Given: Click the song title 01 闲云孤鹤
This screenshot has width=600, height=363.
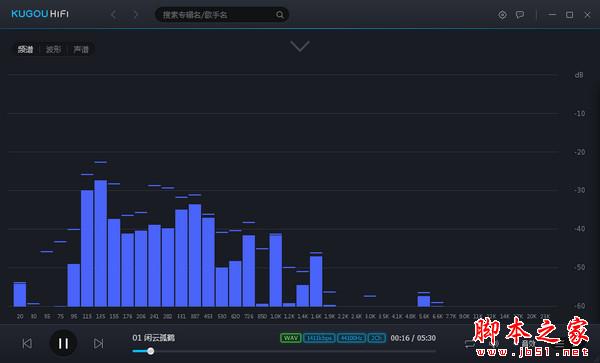Looking at the screenshot, I should pyautogui.click(x=153, y=338).
